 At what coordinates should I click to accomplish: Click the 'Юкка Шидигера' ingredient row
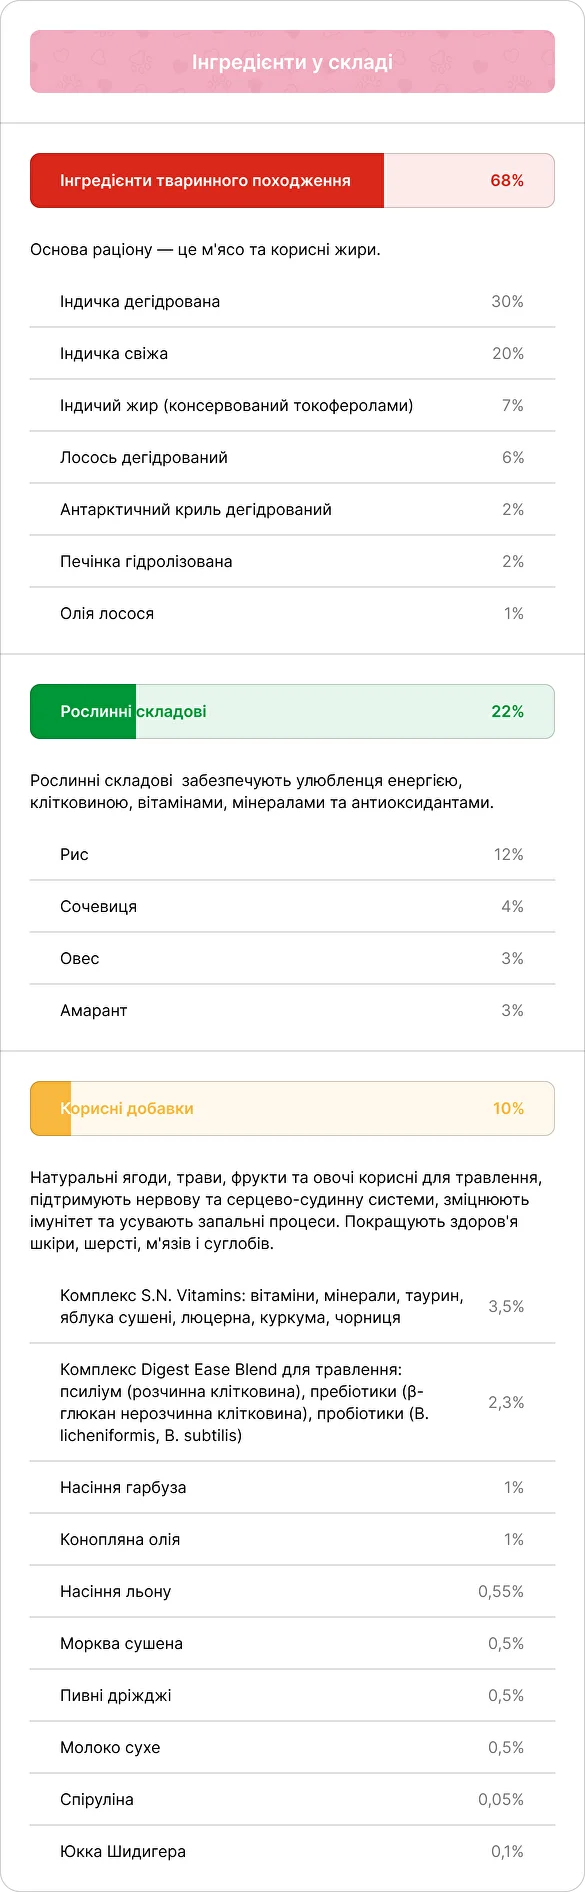point(292,1852)
